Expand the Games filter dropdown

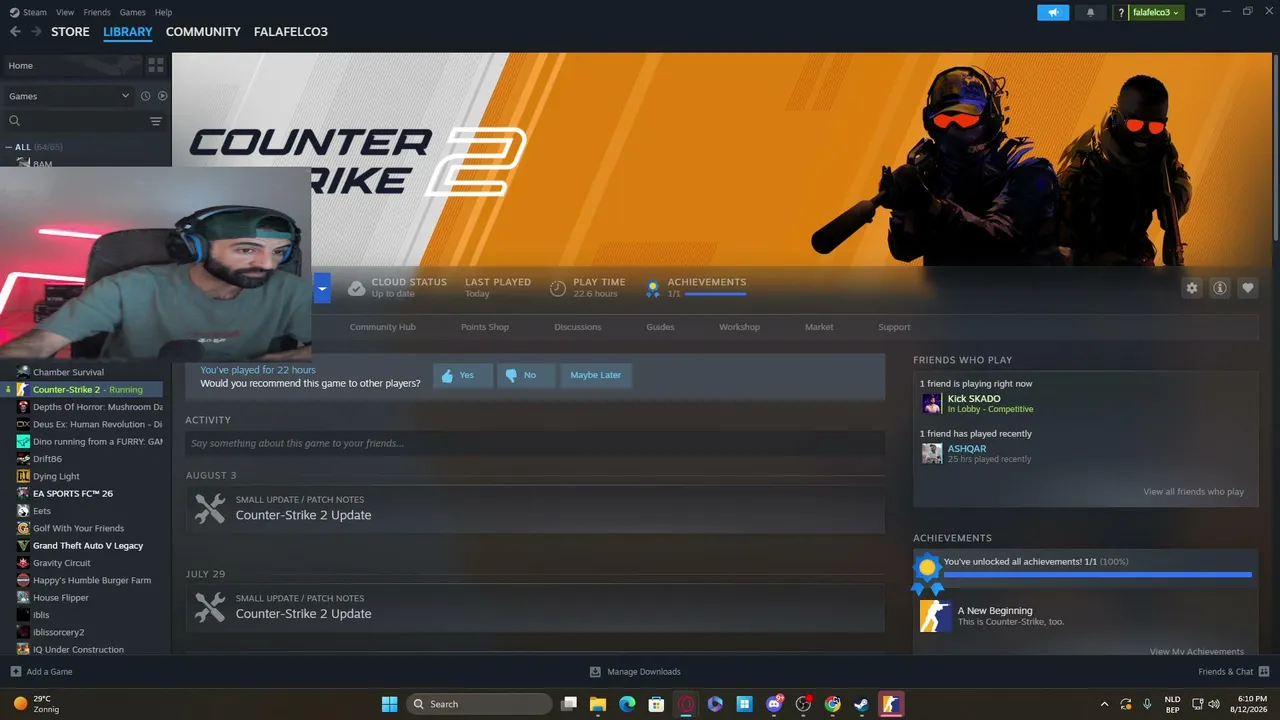(x=69, y=96)
